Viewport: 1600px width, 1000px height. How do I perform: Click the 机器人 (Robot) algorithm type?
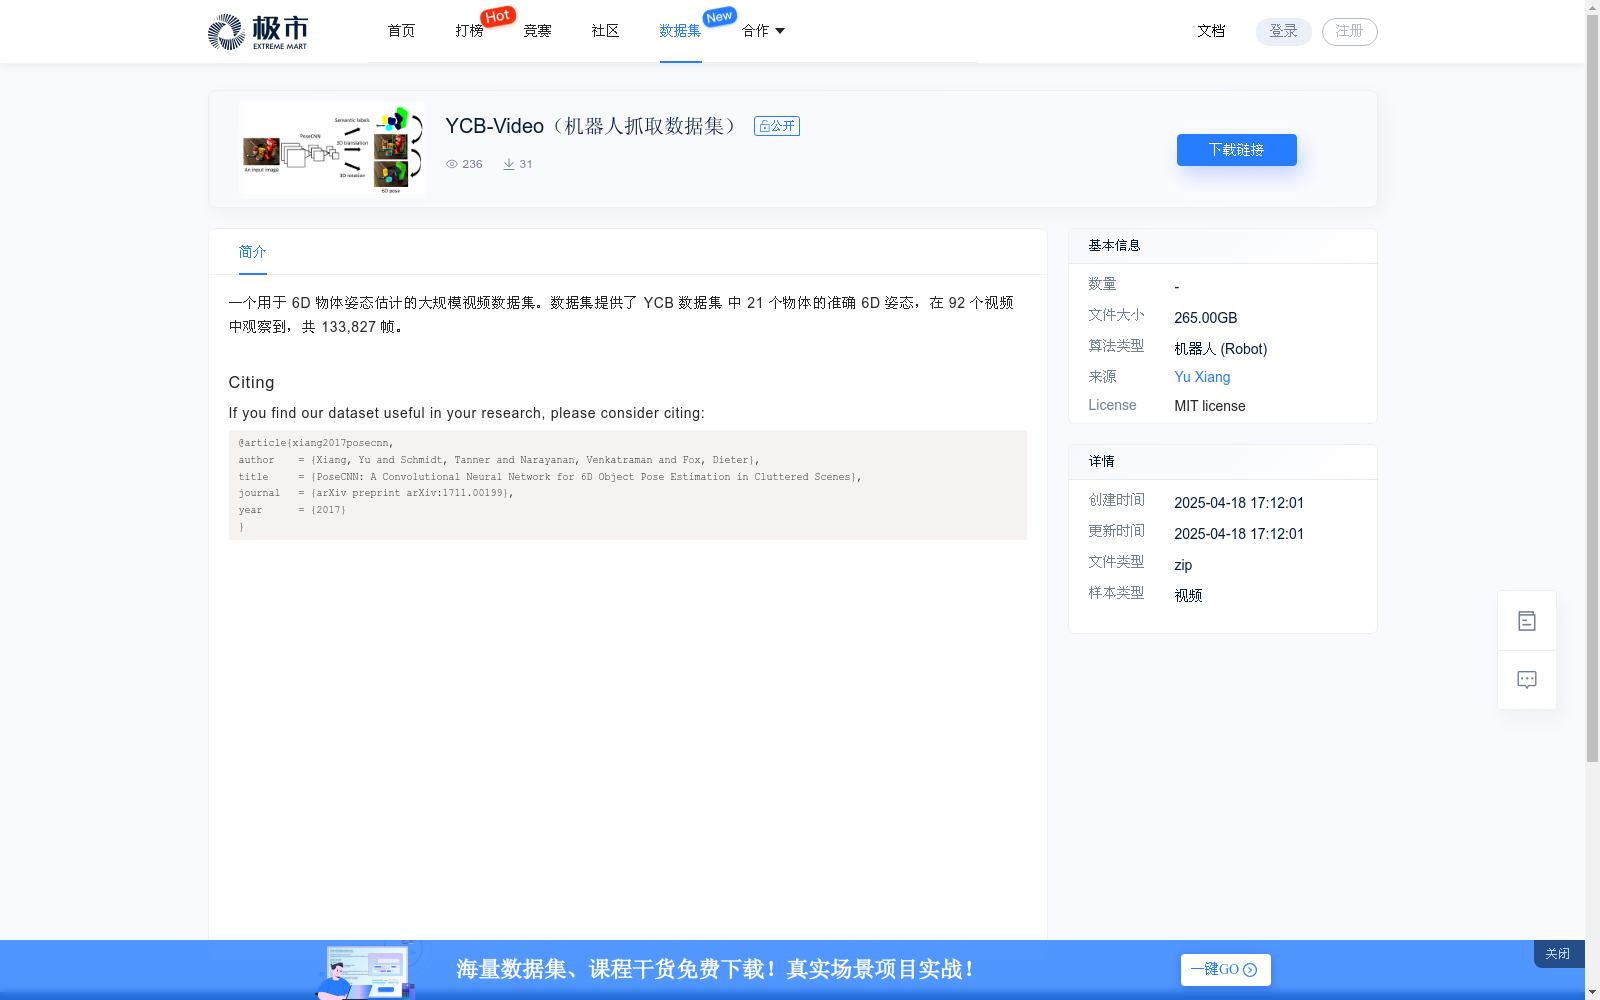(x=1220, y=349)
